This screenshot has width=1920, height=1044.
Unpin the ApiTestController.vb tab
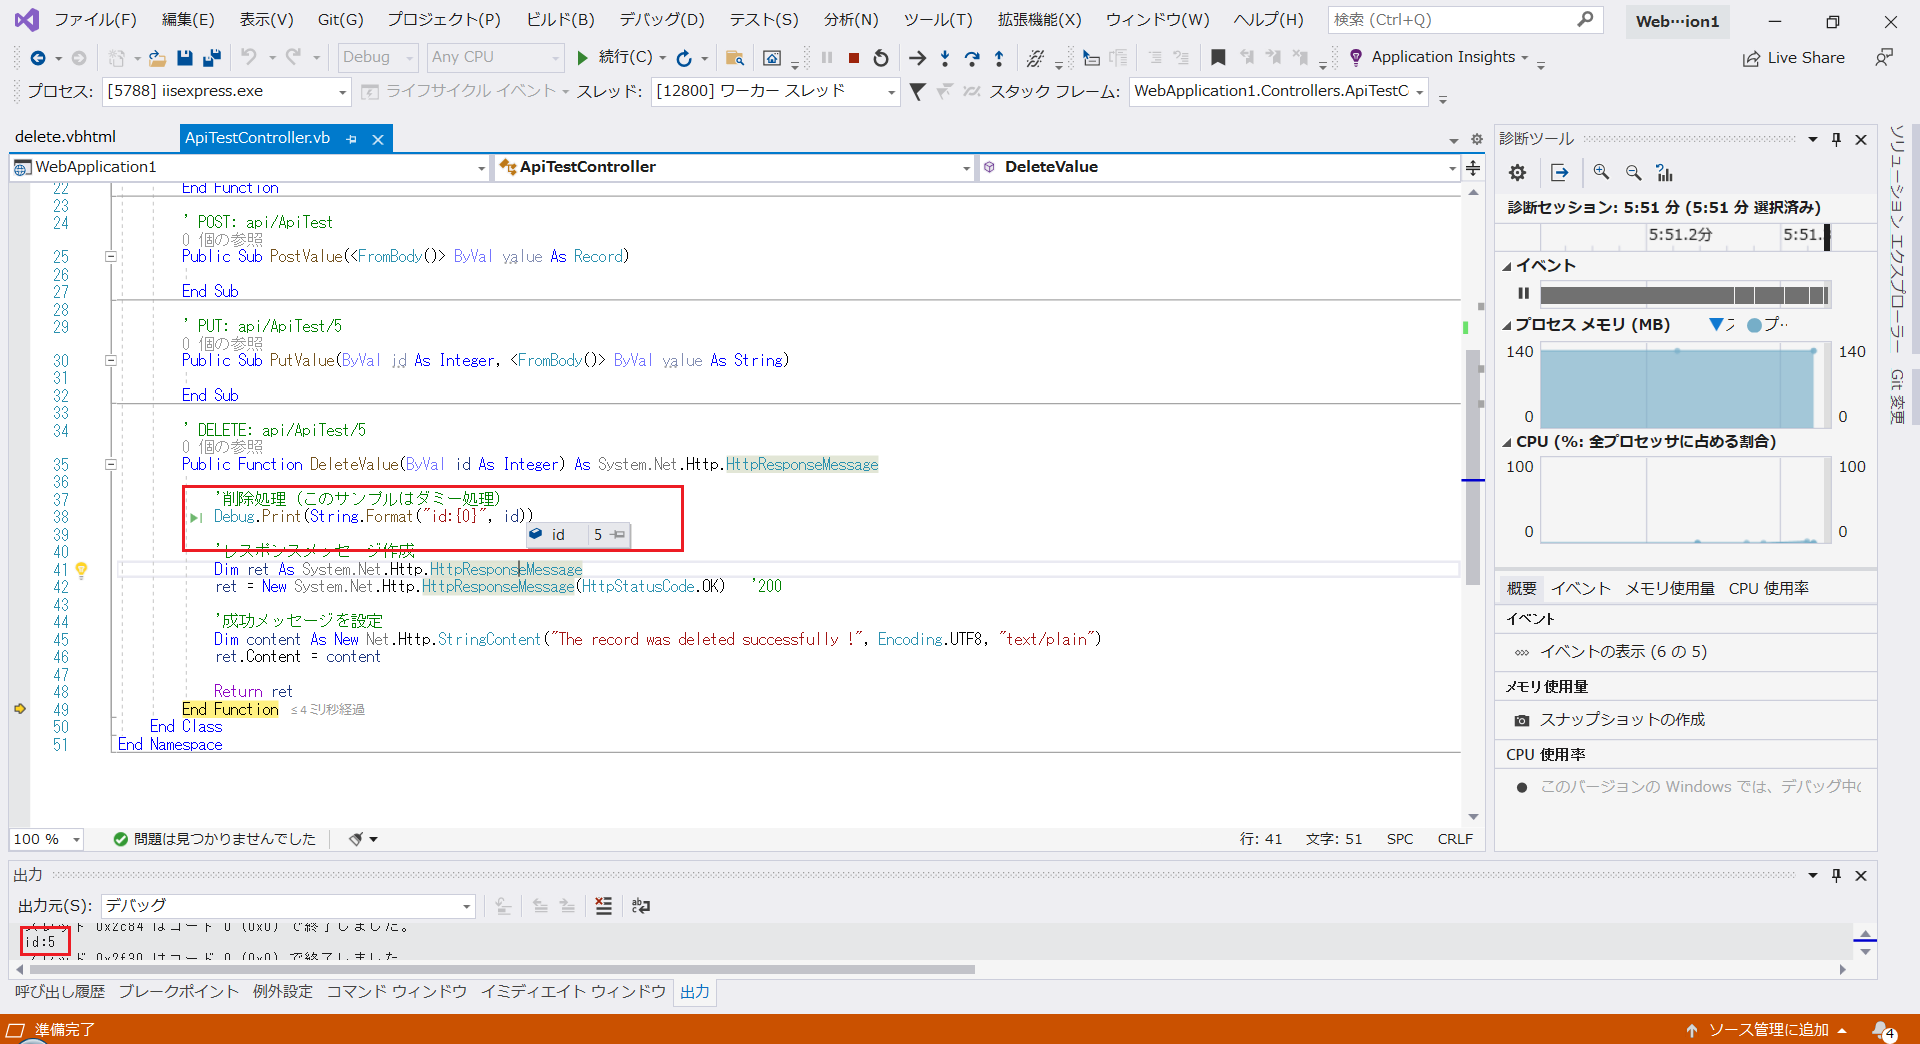pyautogui.click(x=351, y=138)
